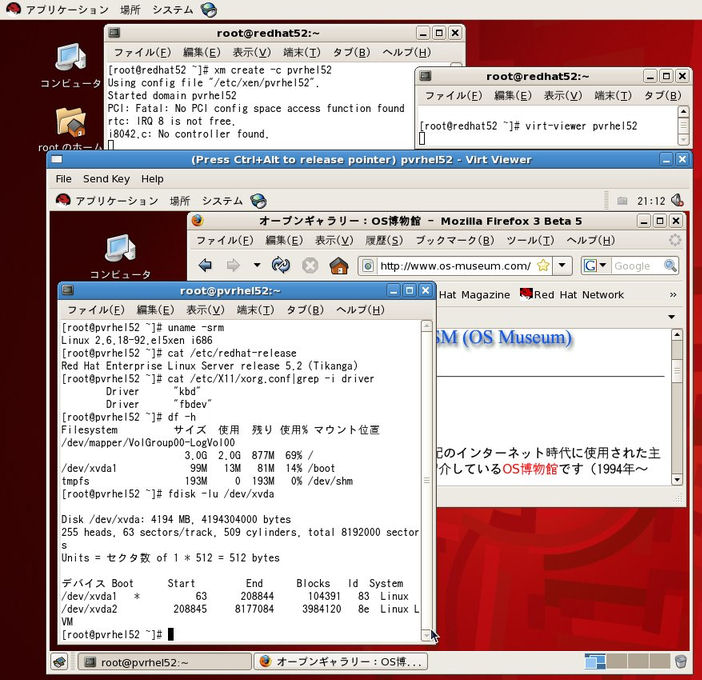
Task: Click terminal icon in pvrhel52 terminal title bar
Action: point(68,290)
